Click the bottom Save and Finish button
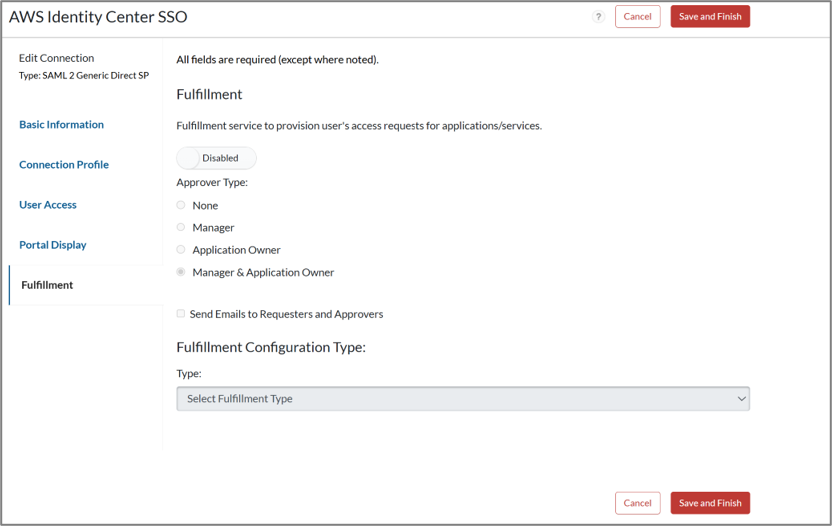This screenshot has width=832, height=526. click(710, 503)
